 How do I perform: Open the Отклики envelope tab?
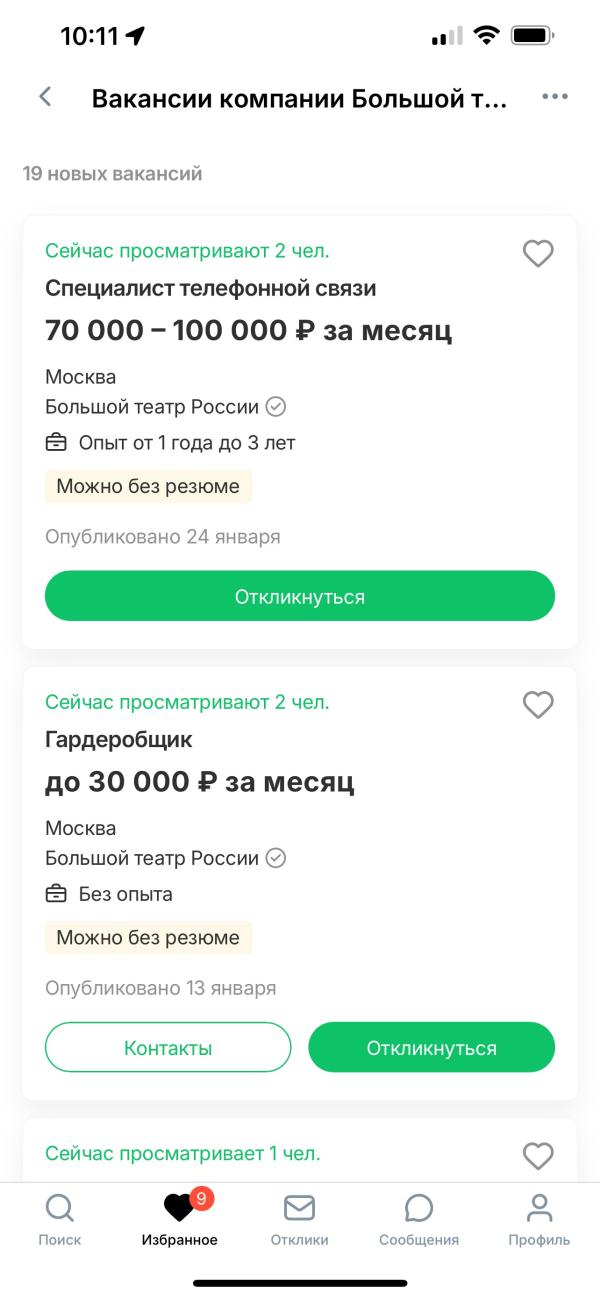pyautogui.click(x=299, y=1220)
